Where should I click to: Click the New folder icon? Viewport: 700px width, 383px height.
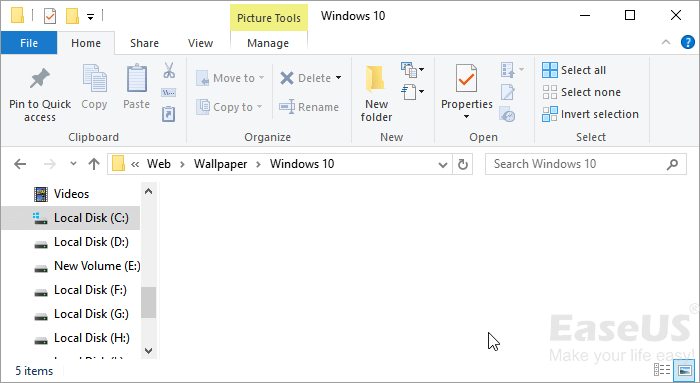pos(375,79)
